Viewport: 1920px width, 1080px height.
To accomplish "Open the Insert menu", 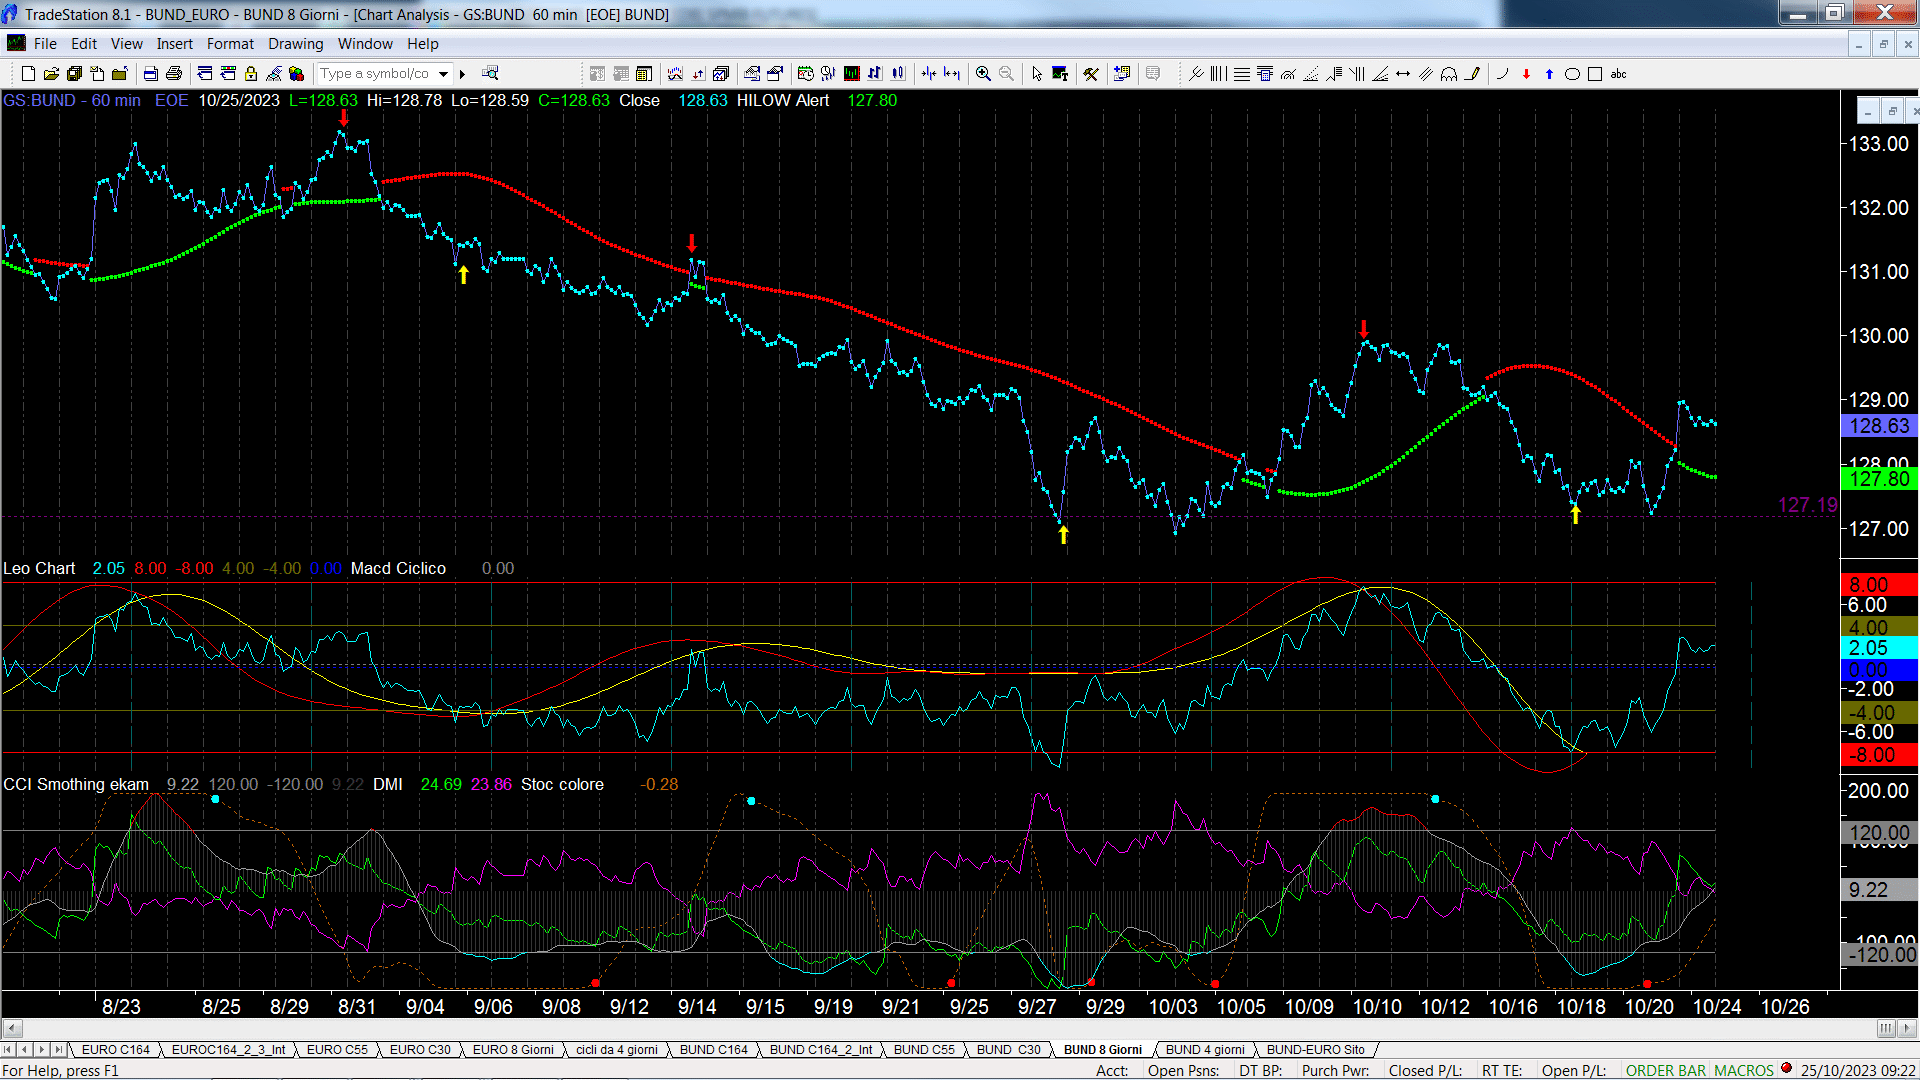I will tap(175, 44).
